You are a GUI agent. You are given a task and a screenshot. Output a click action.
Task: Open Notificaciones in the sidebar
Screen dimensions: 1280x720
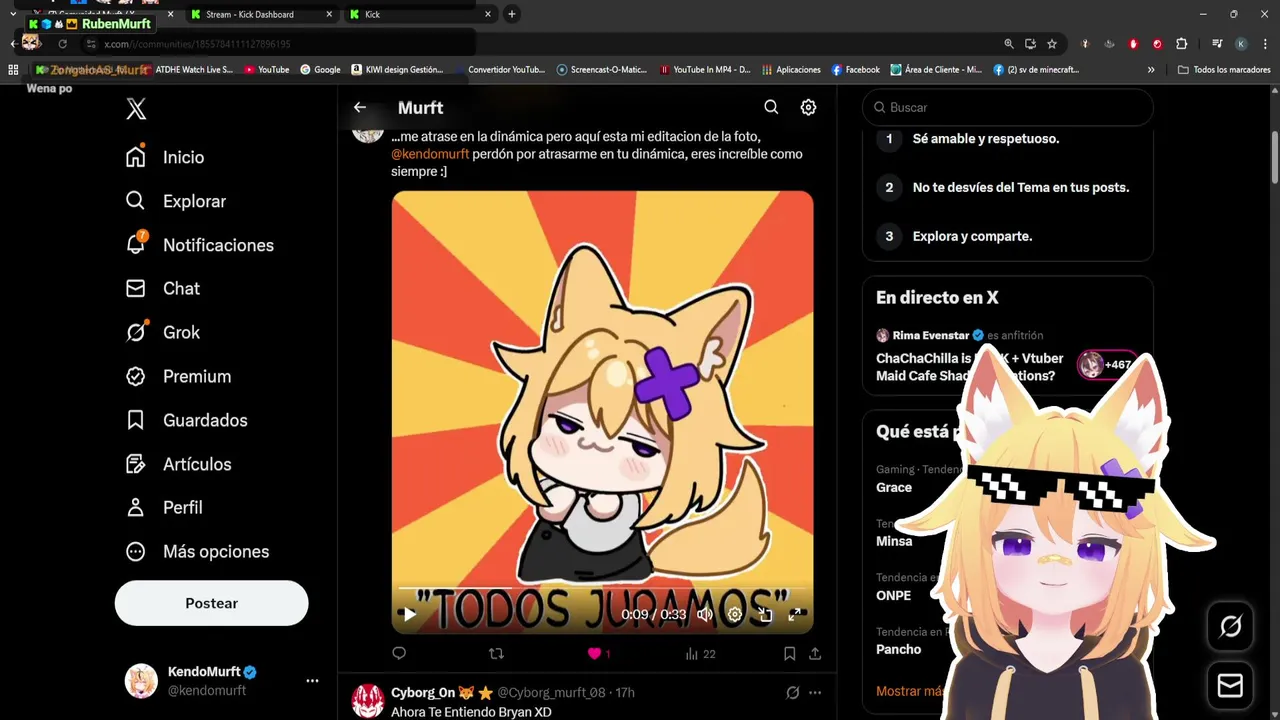[200, 245]
